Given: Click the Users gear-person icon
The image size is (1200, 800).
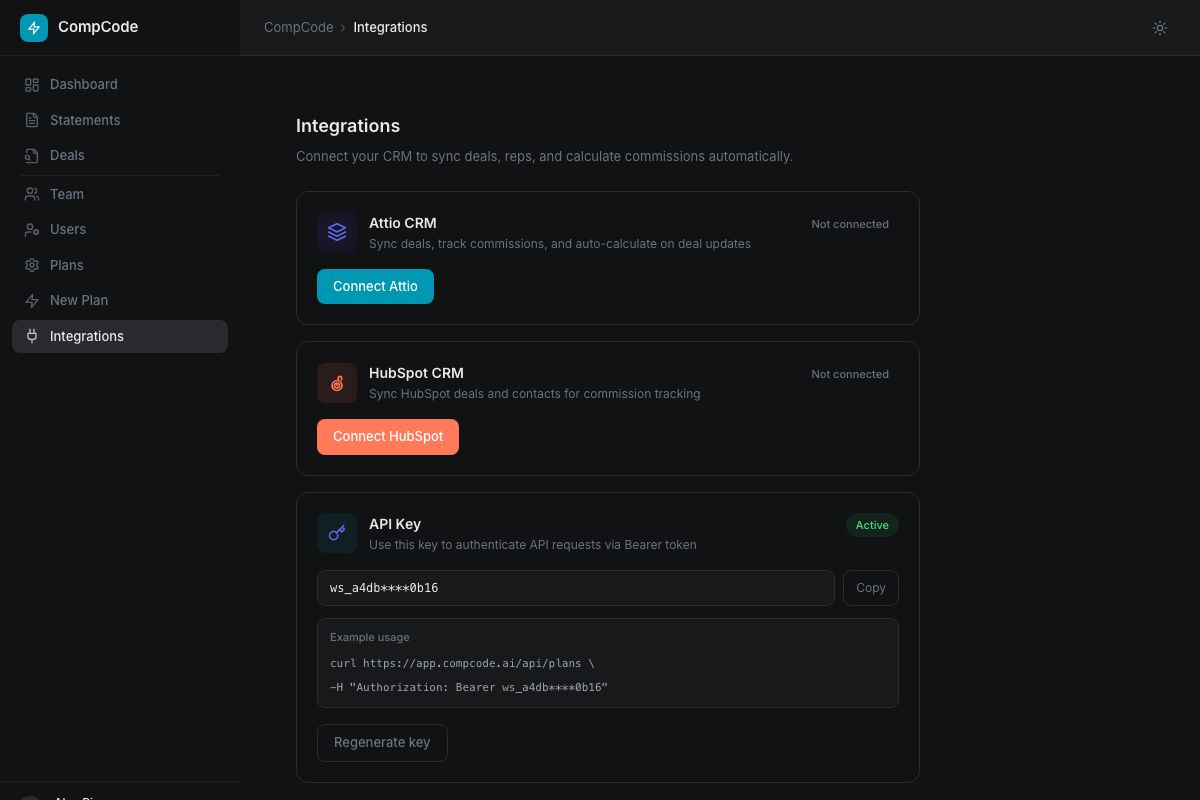Looking at the screenshot, I should point(32,230).
